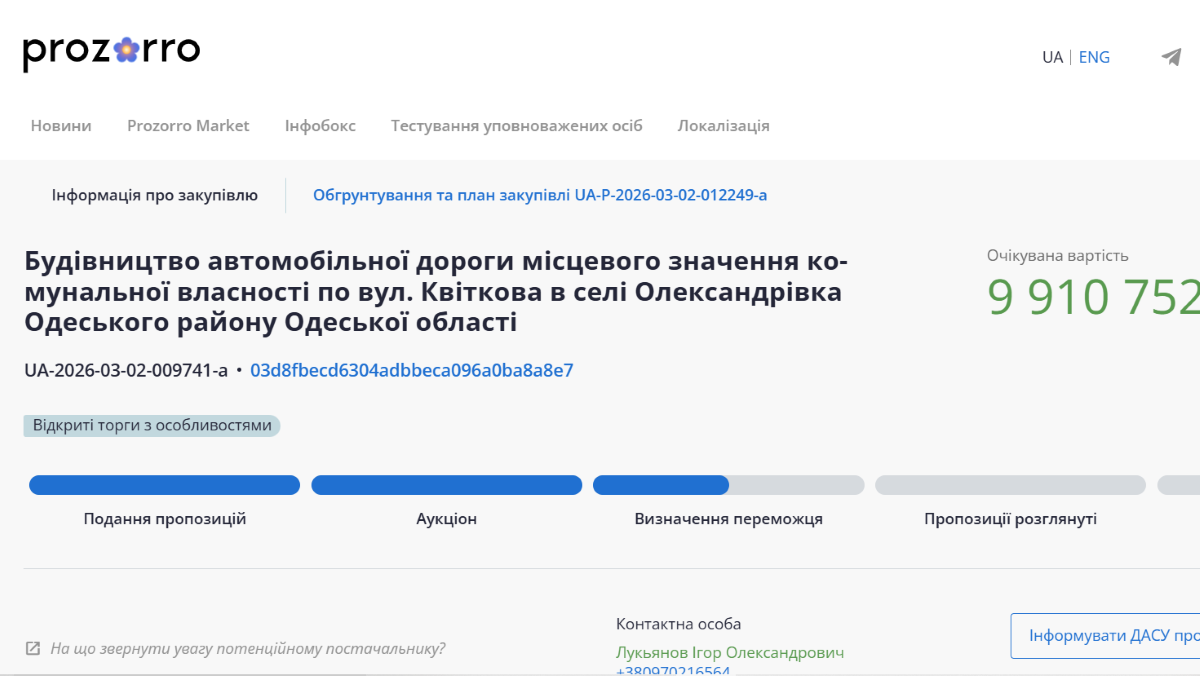Go to Prozorro Market
The image size is (1200, 676).
pos(188,126)
